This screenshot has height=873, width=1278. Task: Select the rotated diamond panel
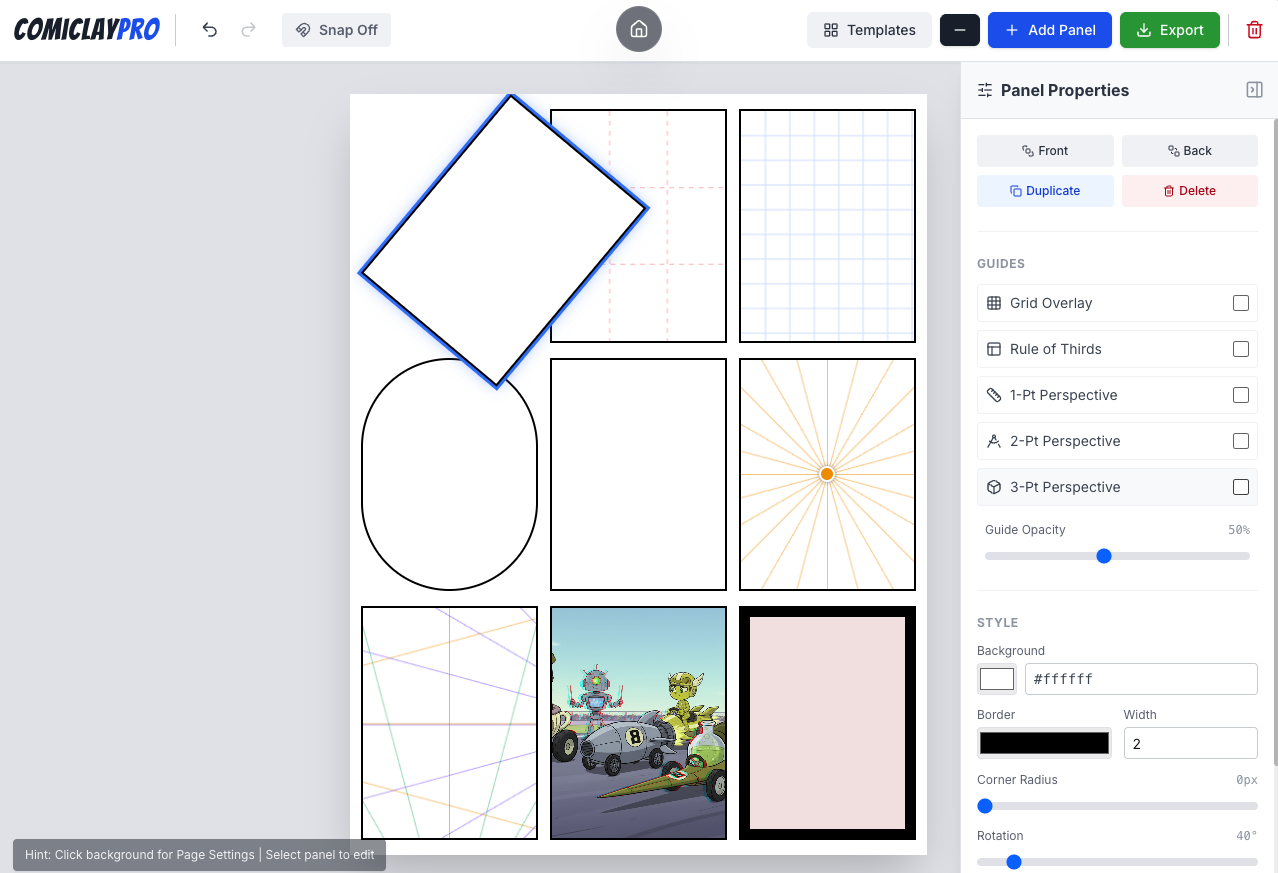504,240
